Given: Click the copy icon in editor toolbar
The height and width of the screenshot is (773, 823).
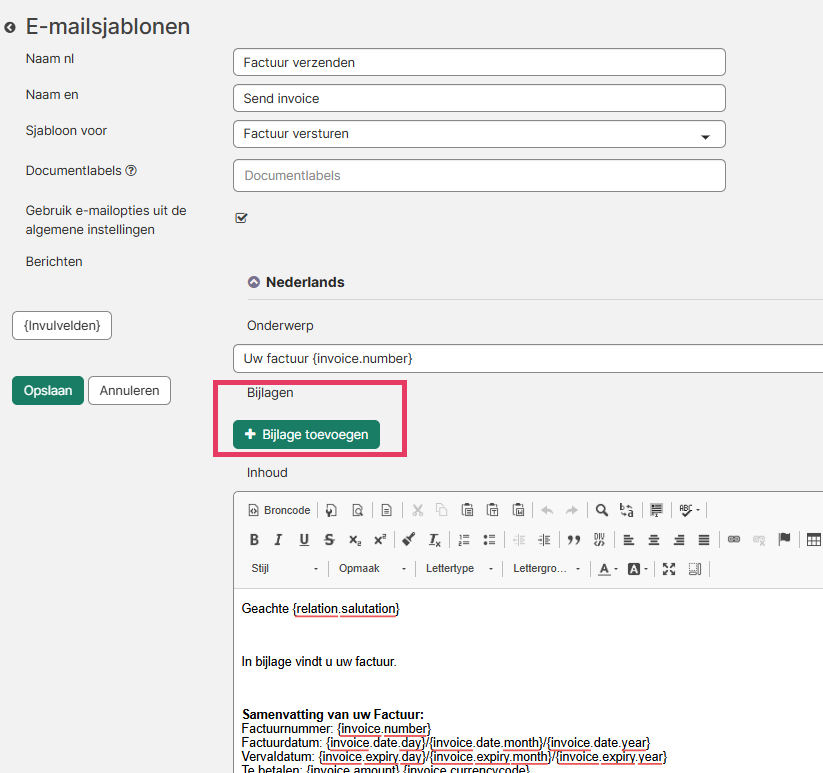Looking at the screenshot, I should (442, 510).
